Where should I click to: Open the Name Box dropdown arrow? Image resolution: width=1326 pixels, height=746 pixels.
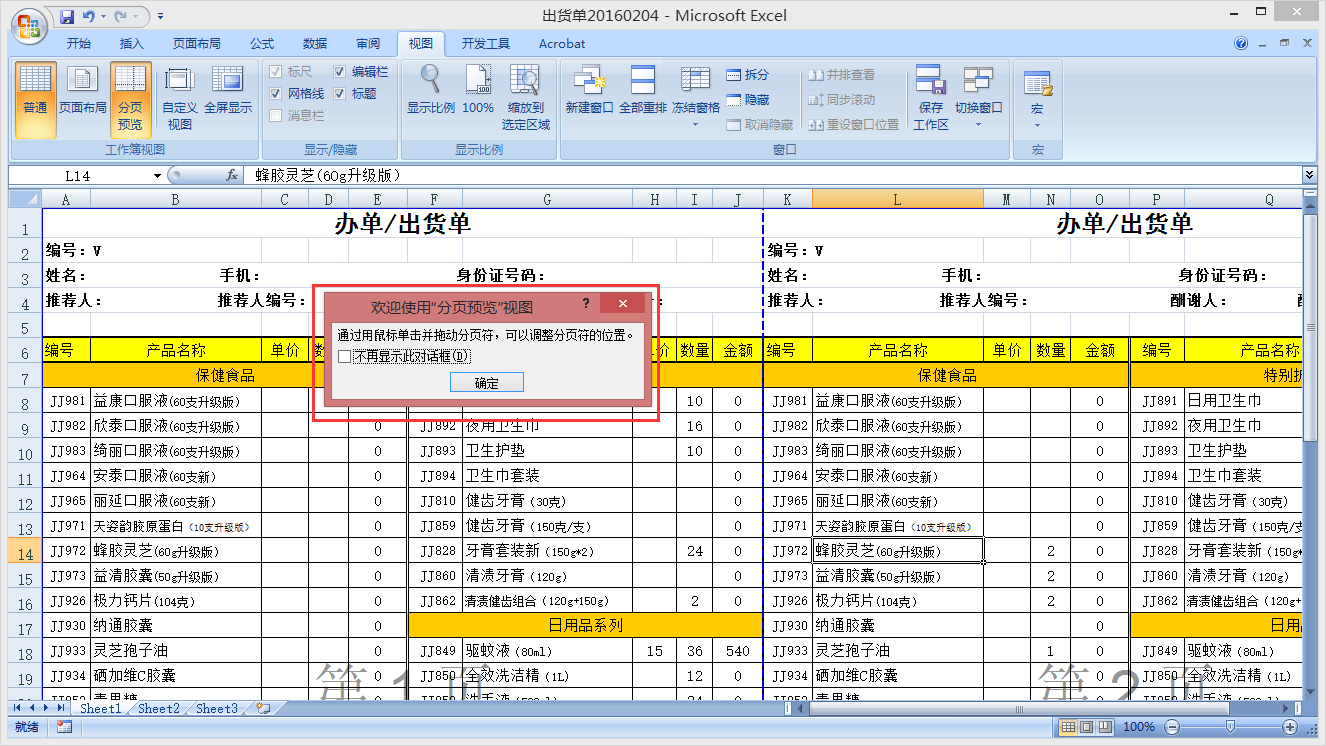157,176
